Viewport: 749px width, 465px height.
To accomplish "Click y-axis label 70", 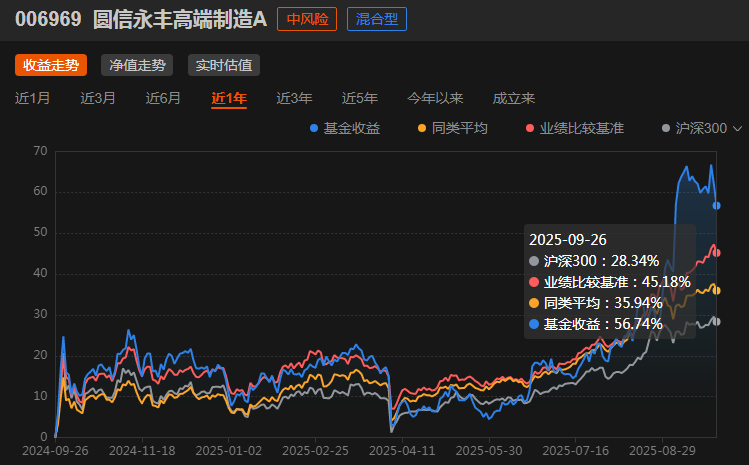I will click(40, 151).
